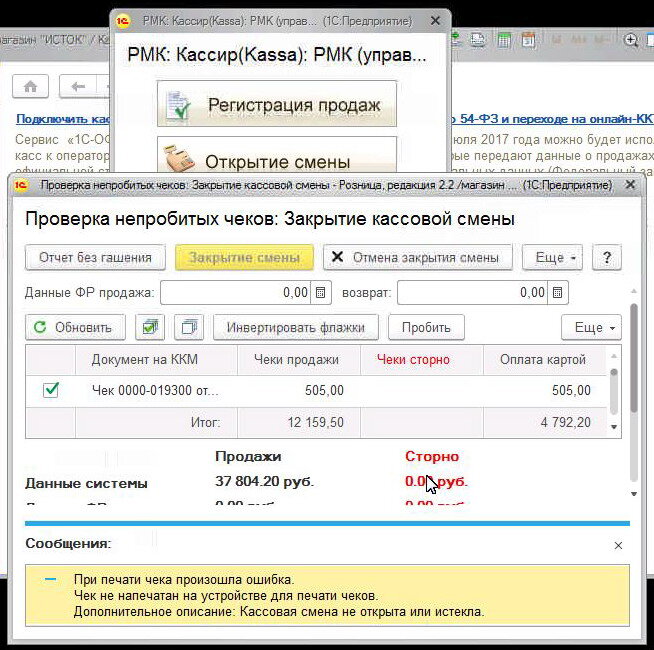
Task: Open the Подключить кассу link in background page
Action: click(x=63, y=119)
